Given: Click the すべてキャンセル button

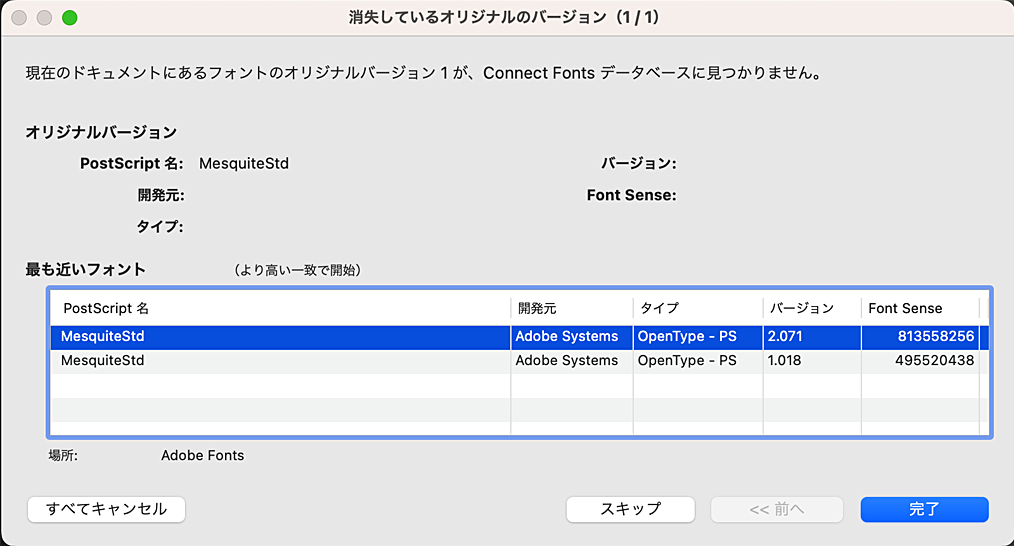Looking at the screenshot, I should click(x=106, y=509).
